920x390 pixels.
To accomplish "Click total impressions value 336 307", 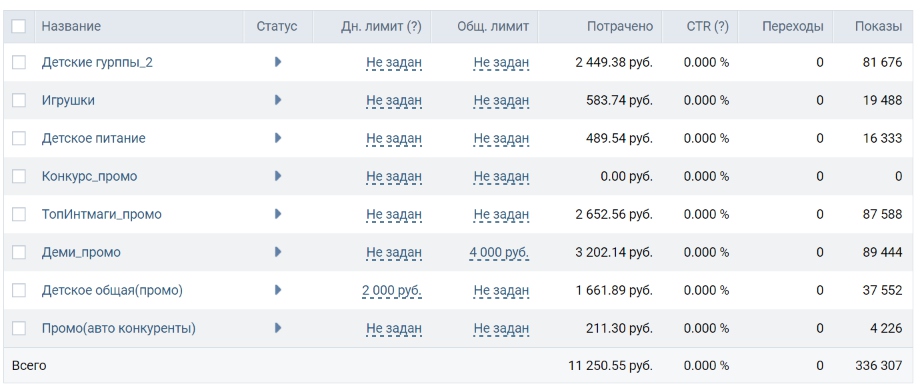I will click(879, 366).
